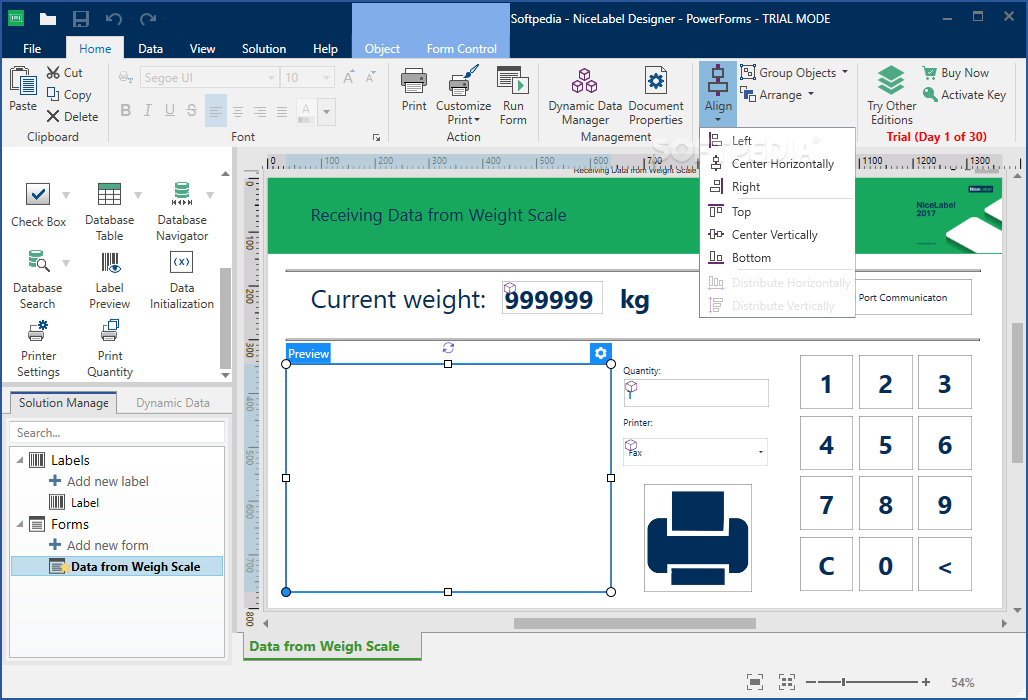Click the Preview object settings gear
The width and height of the screenshot is (1028, 700).
[x=601, y=353]
